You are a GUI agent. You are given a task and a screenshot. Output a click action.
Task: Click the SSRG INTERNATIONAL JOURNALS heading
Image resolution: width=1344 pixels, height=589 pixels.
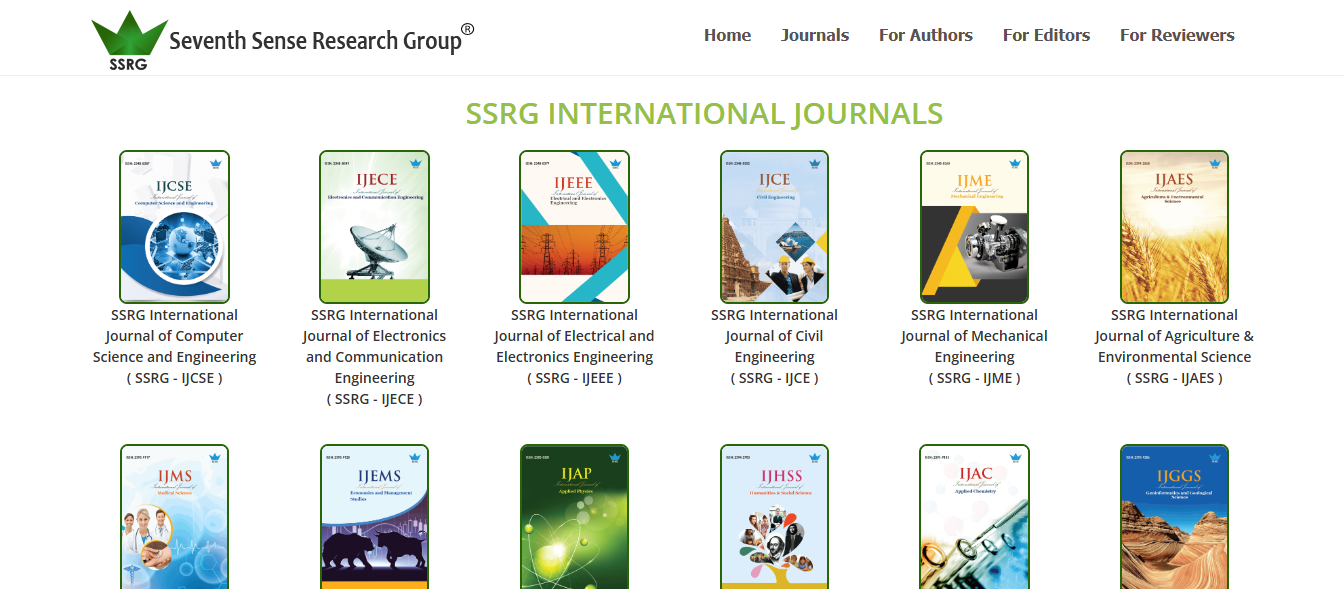(704, 114)
